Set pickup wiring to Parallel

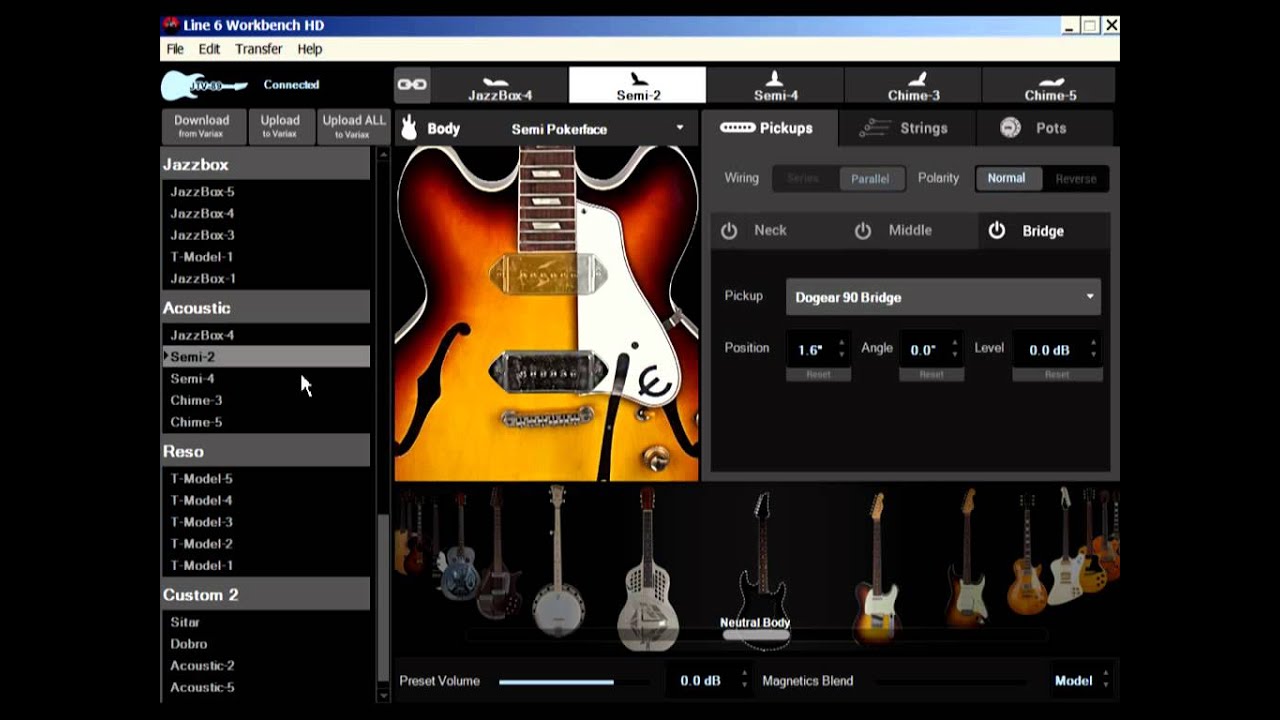870,178
